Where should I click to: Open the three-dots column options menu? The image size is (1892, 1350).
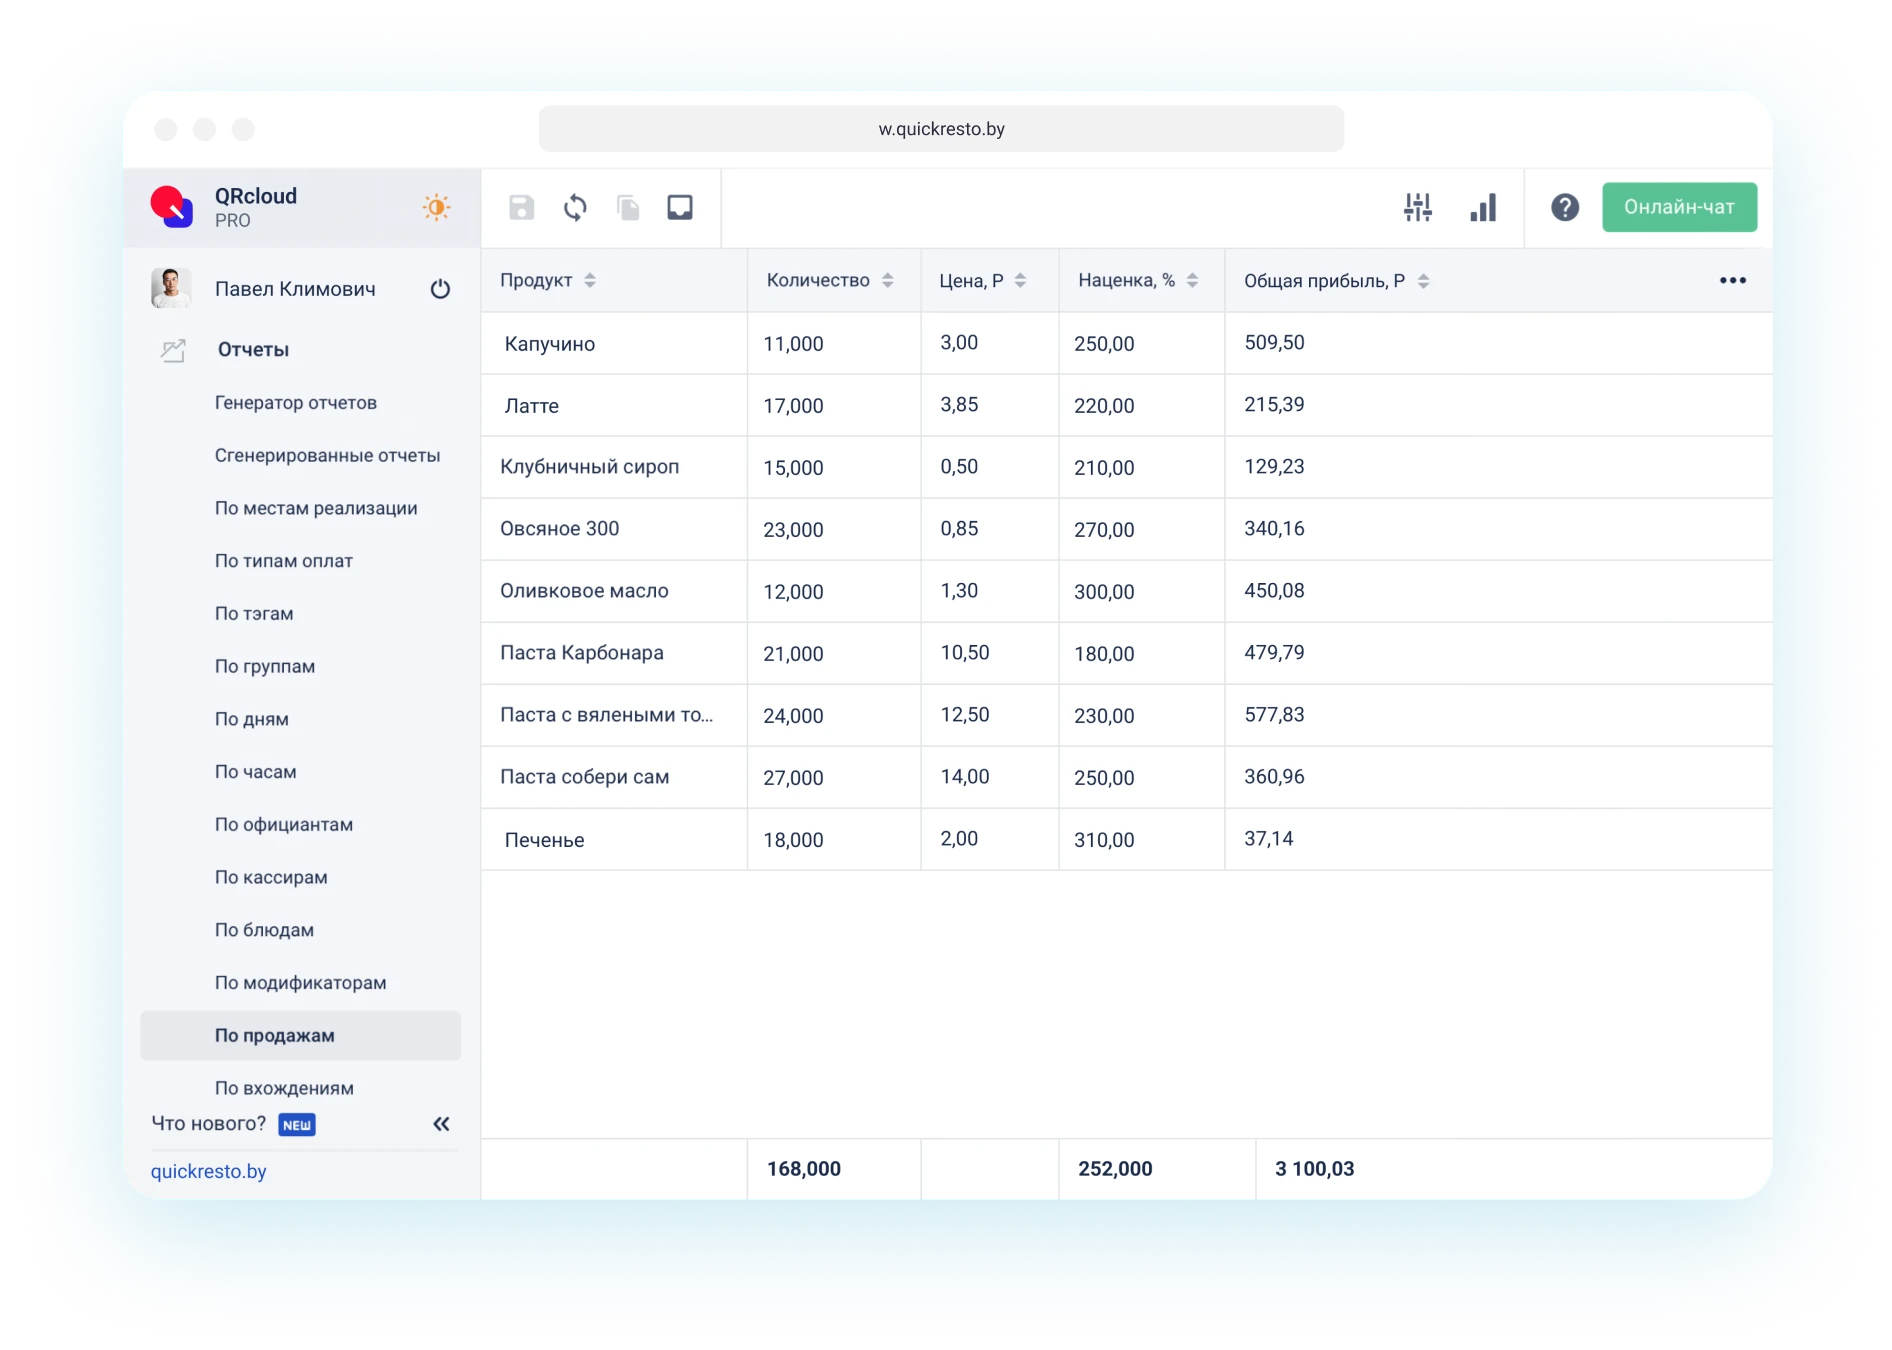pos(1732,281)
